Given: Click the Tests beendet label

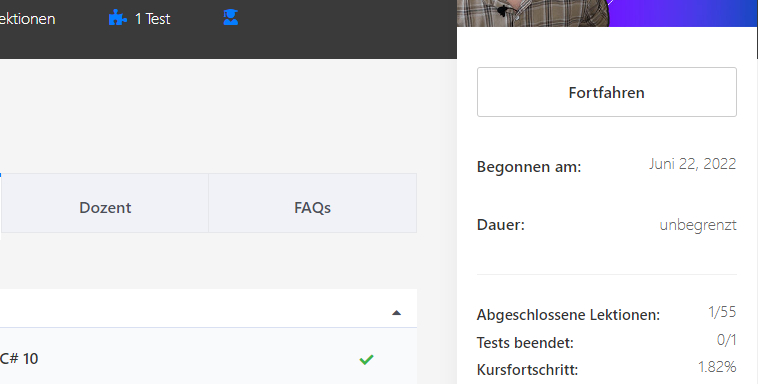Looking at the screenshot, I should pos(525,343).
